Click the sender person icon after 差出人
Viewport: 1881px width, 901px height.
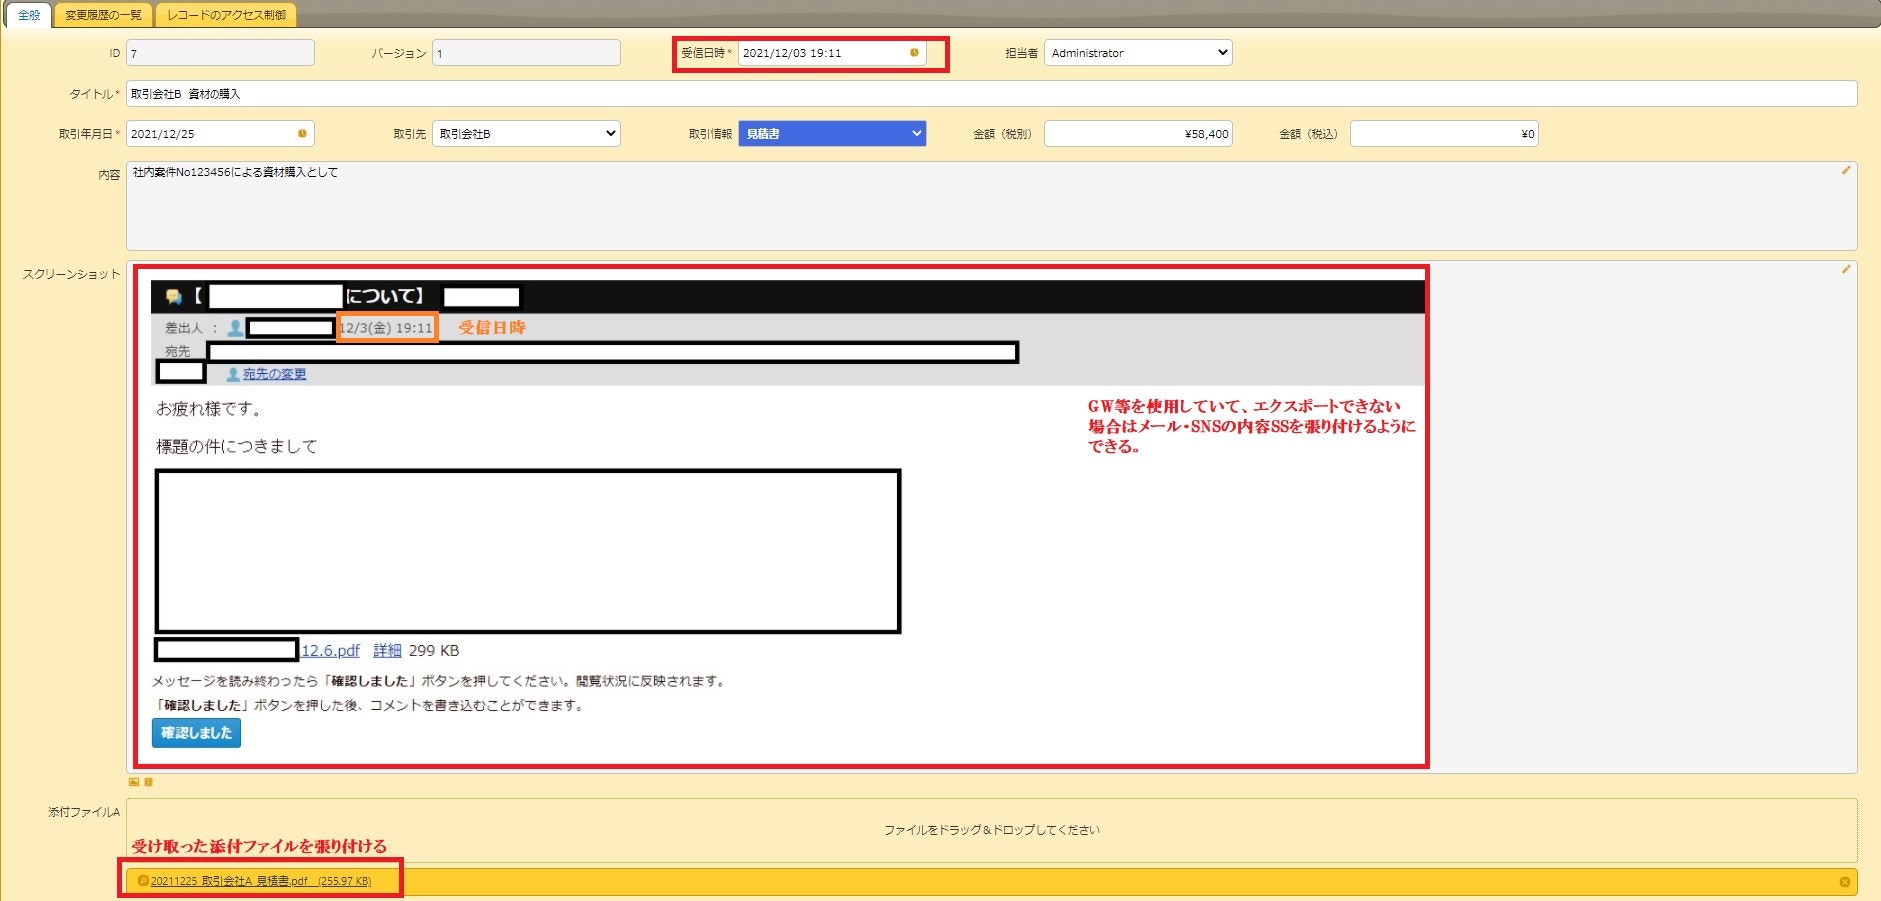coord(235,328)
